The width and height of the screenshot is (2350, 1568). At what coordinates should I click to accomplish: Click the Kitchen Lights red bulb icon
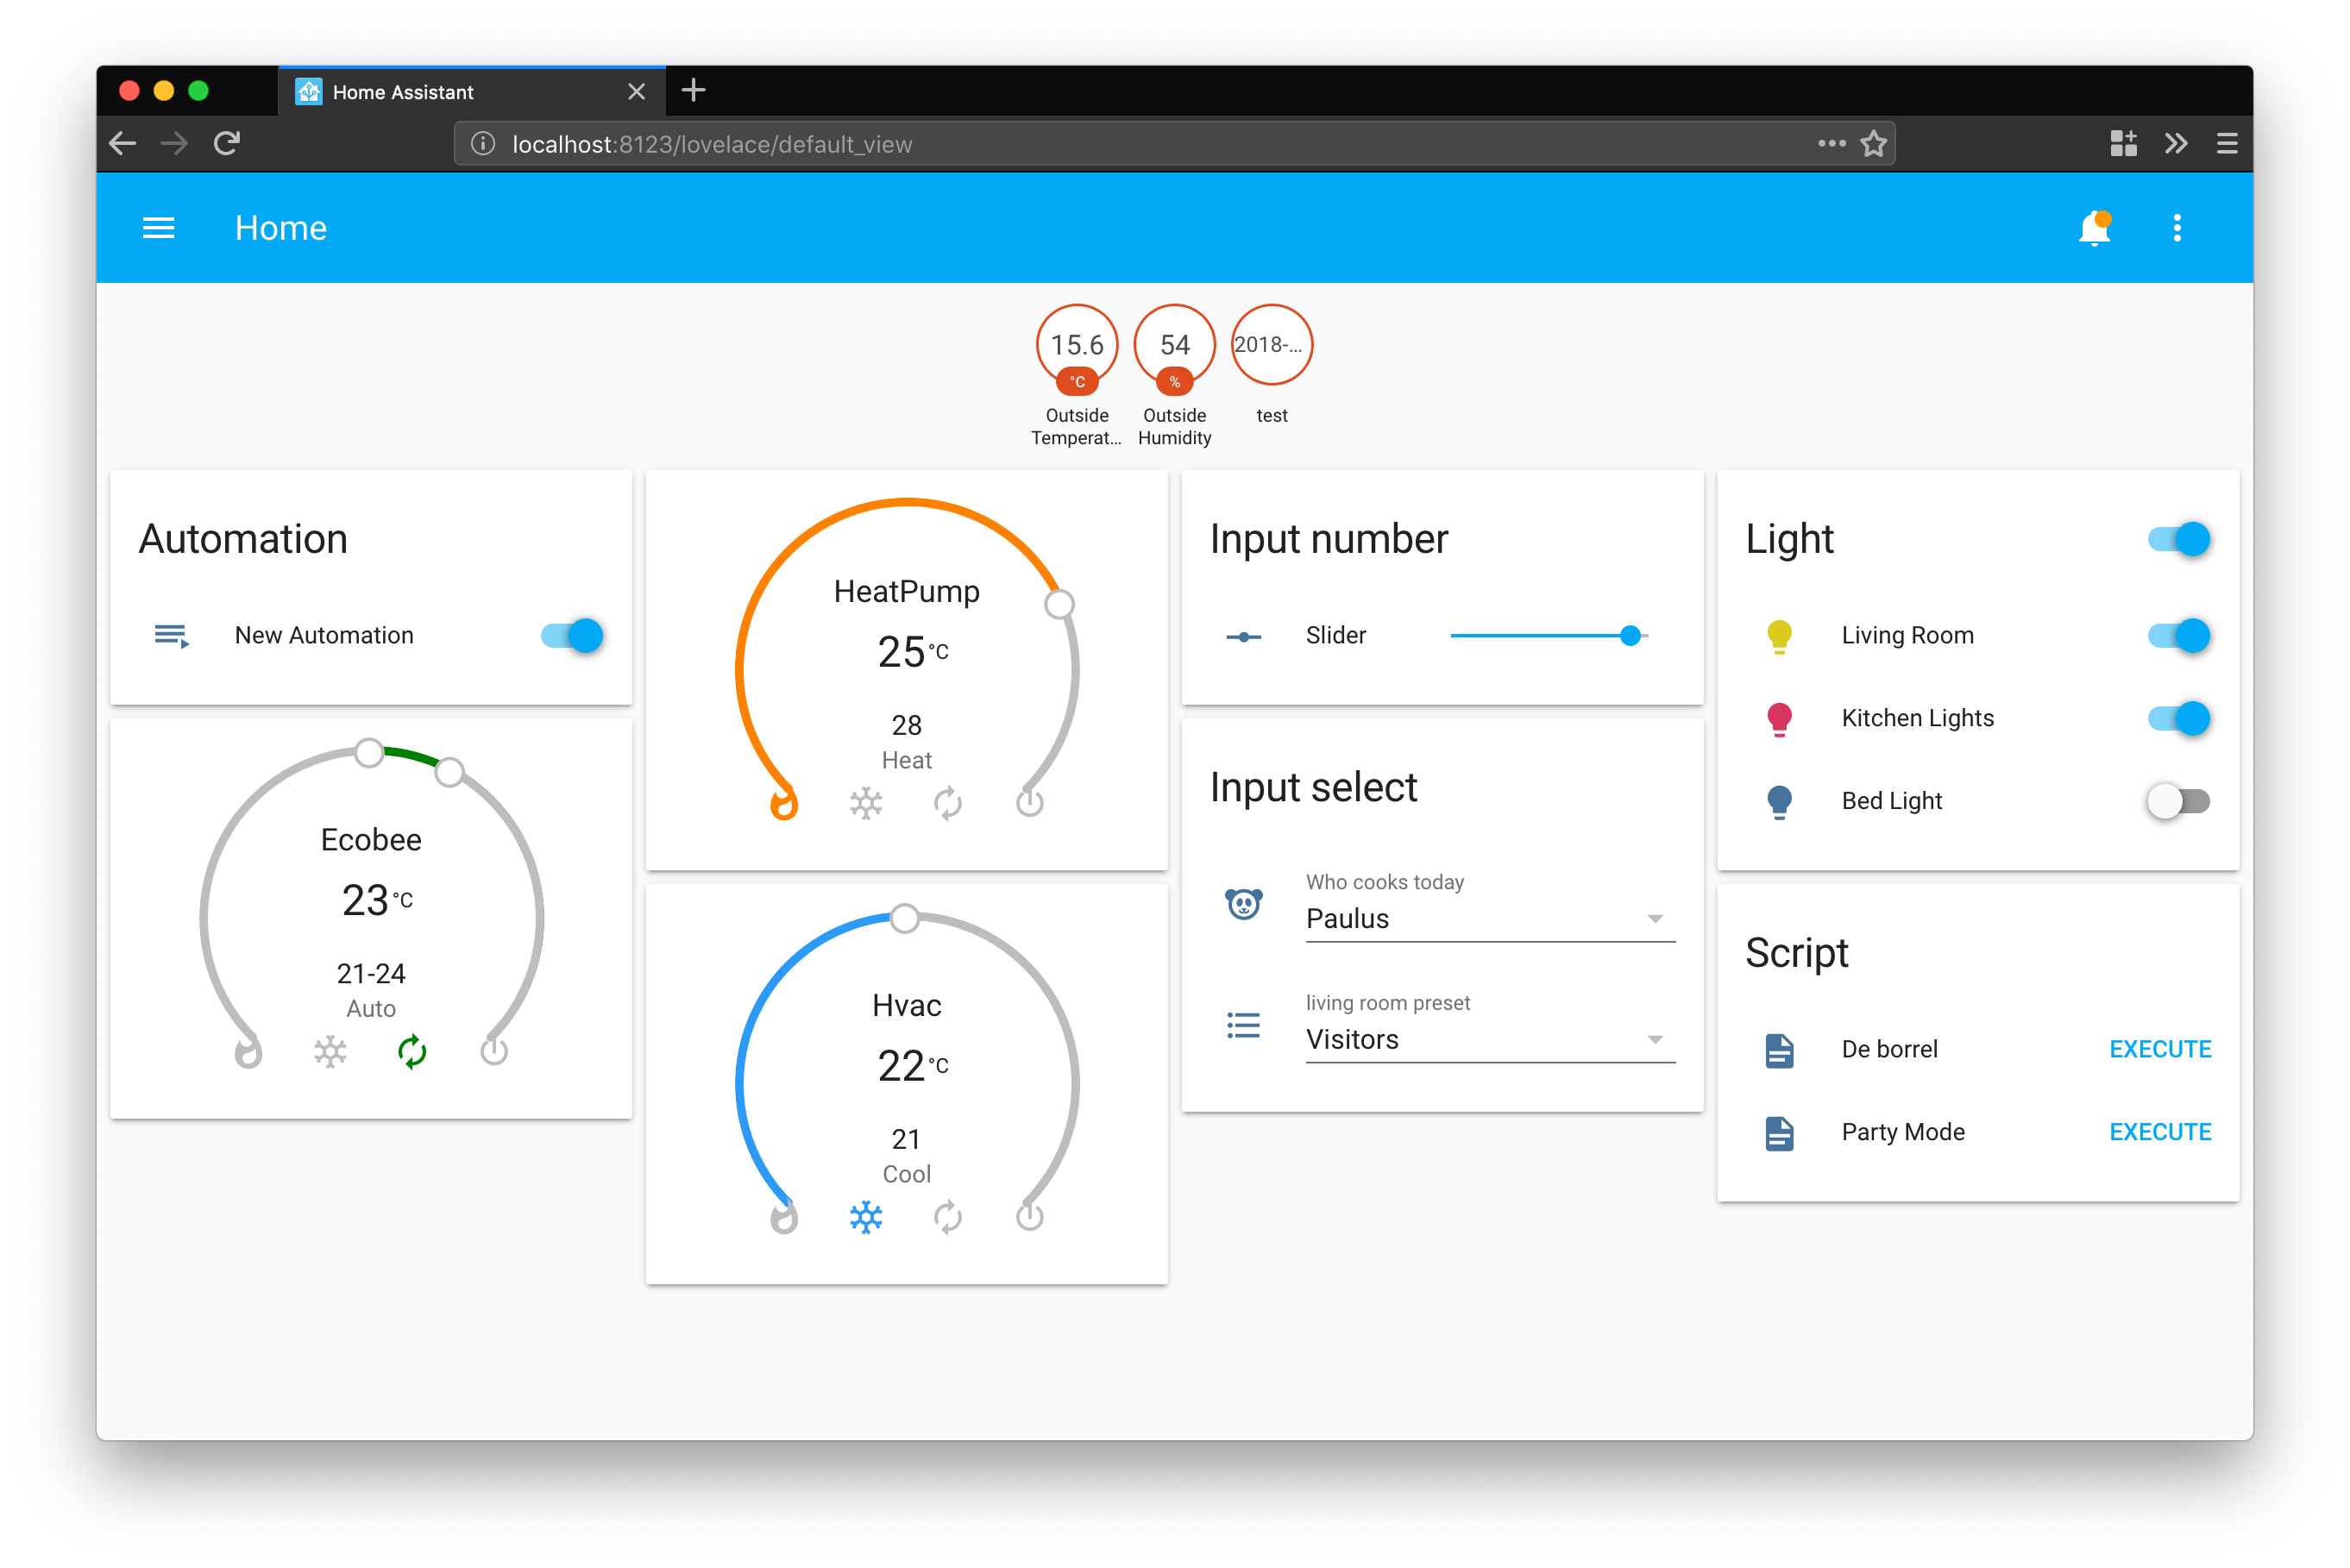tap(1779, 719)
